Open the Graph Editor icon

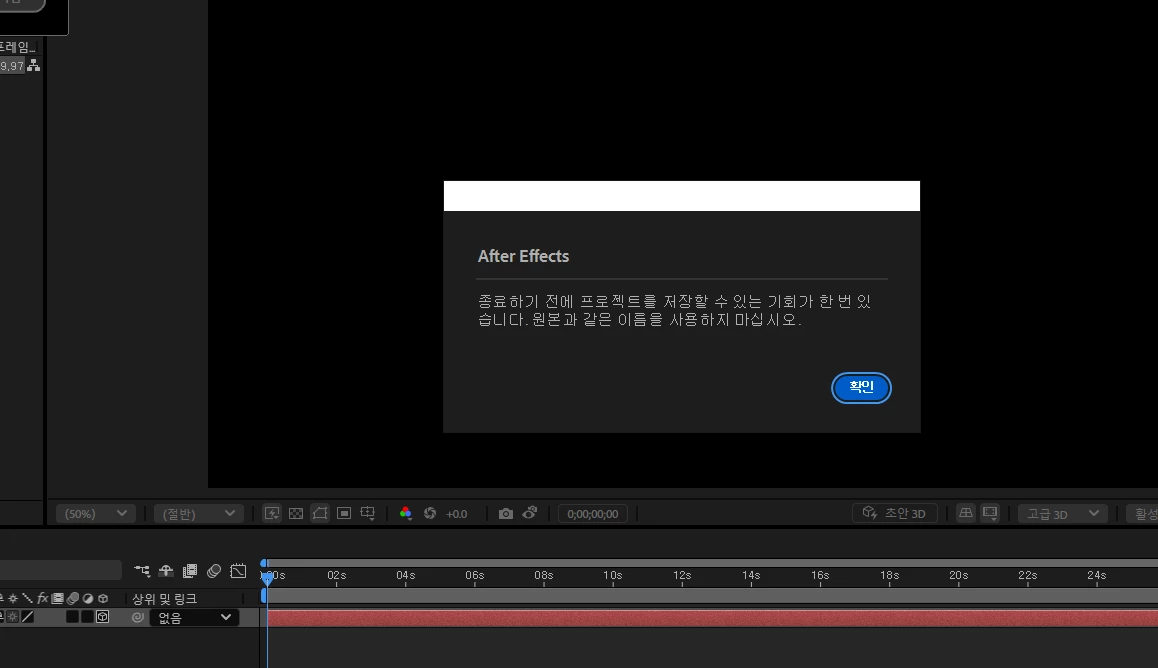coord(238,571)
